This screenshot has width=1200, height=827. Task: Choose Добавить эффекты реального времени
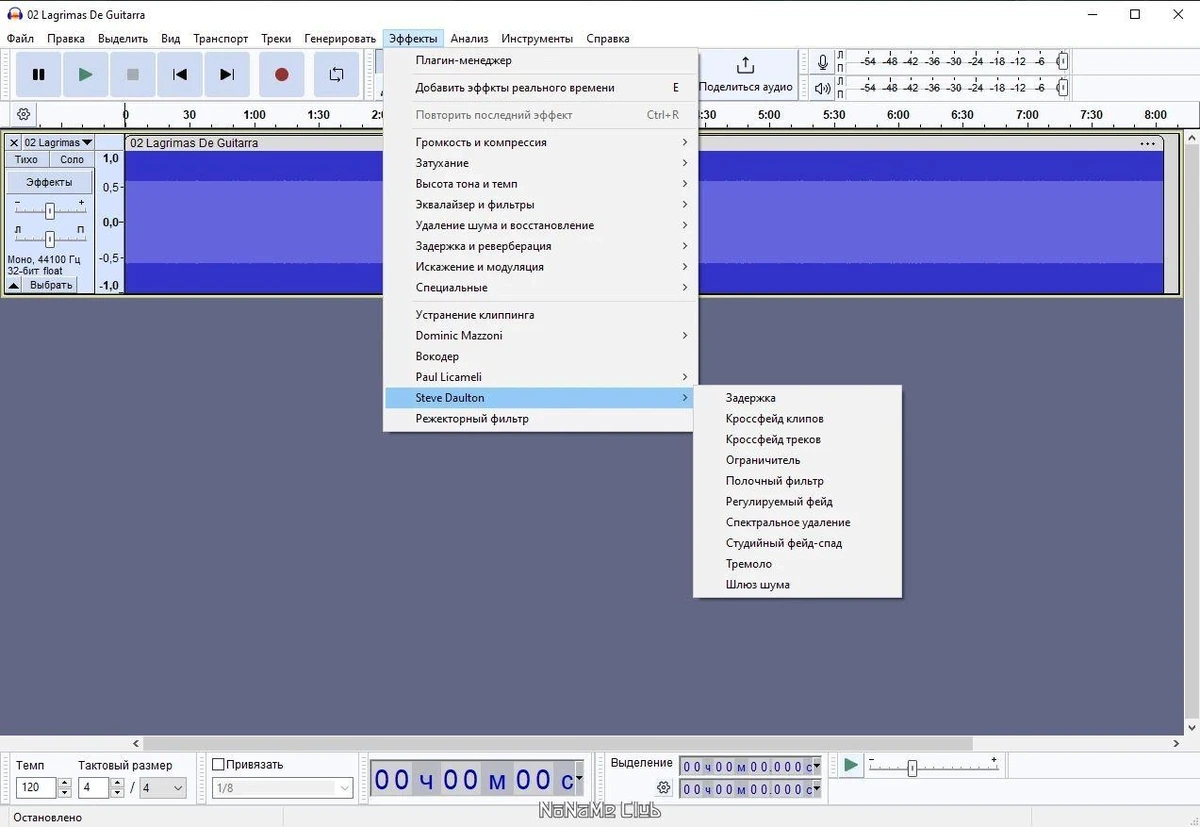540,88
